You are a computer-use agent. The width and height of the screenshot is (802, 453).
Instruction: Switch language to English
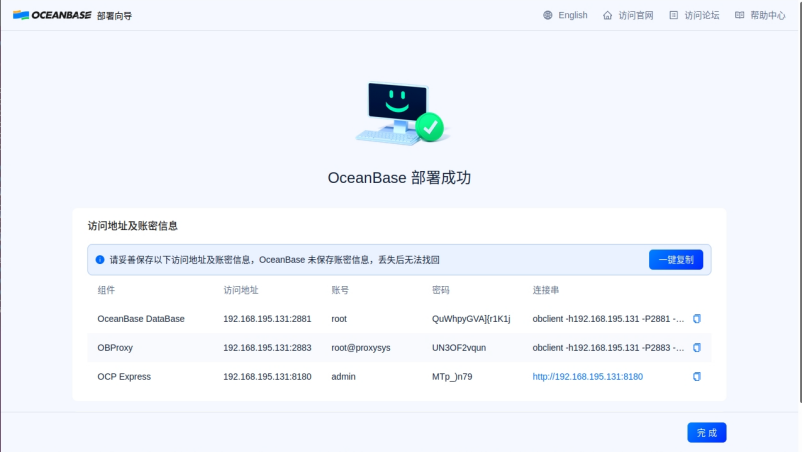[572, 15]
